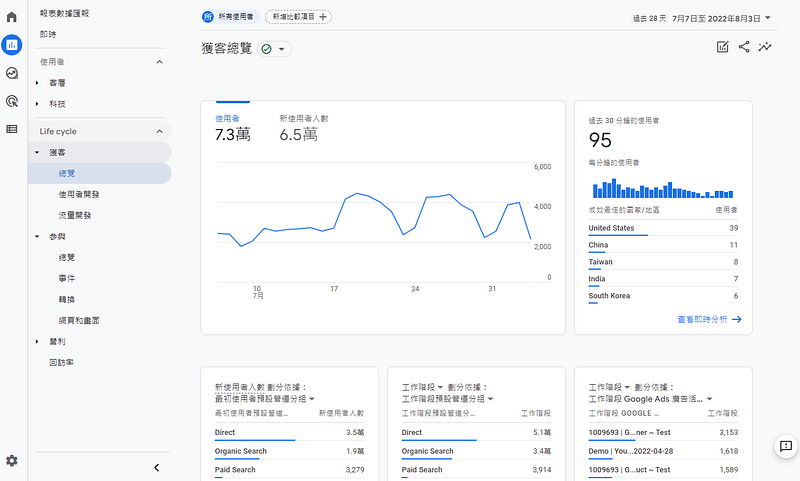Open the 工作階段 metric dropdown in middle card
The height and width of the screenshot is (481, 800).
coord(422,387)
